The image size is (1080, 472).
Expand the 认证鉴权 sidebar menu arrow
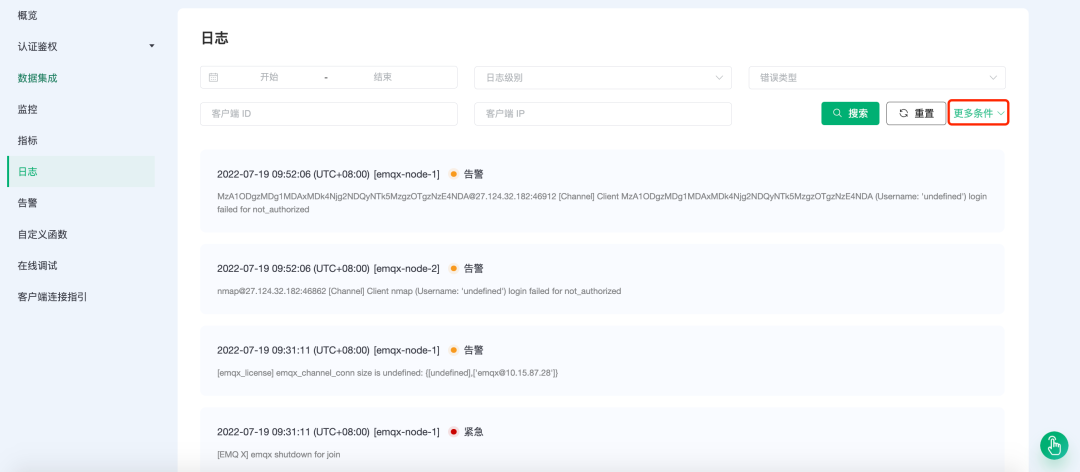(x=152, y=46)
